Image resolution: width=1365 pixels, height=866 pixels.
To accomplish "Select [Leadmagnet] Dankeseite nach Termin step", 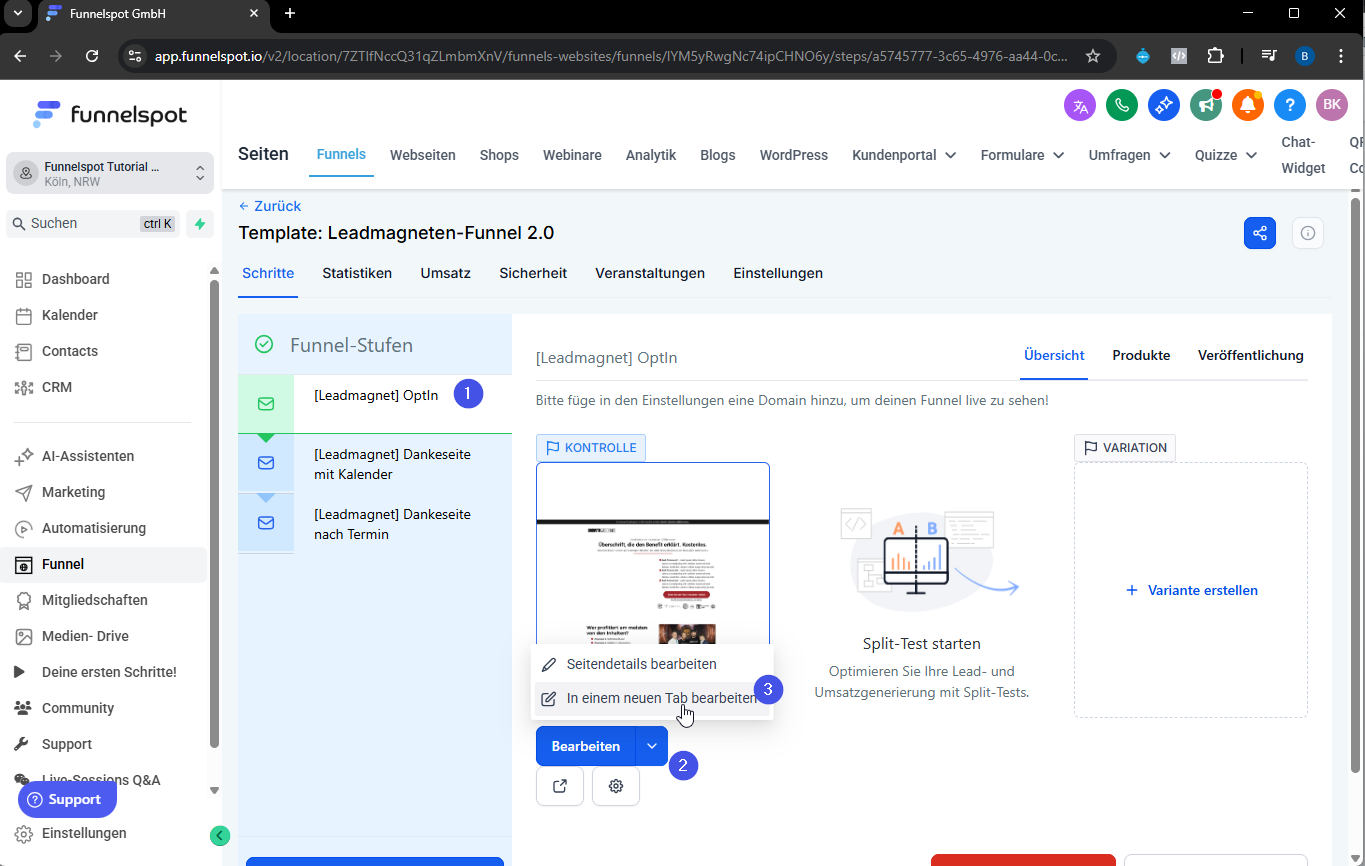I will tap(375, 524).
